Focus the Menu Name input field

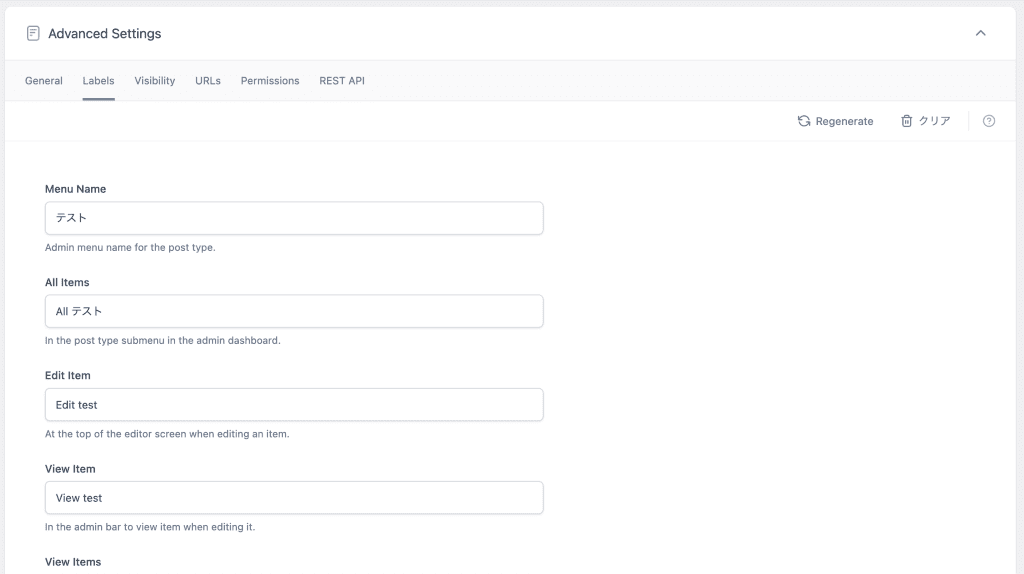click(294, 218)
